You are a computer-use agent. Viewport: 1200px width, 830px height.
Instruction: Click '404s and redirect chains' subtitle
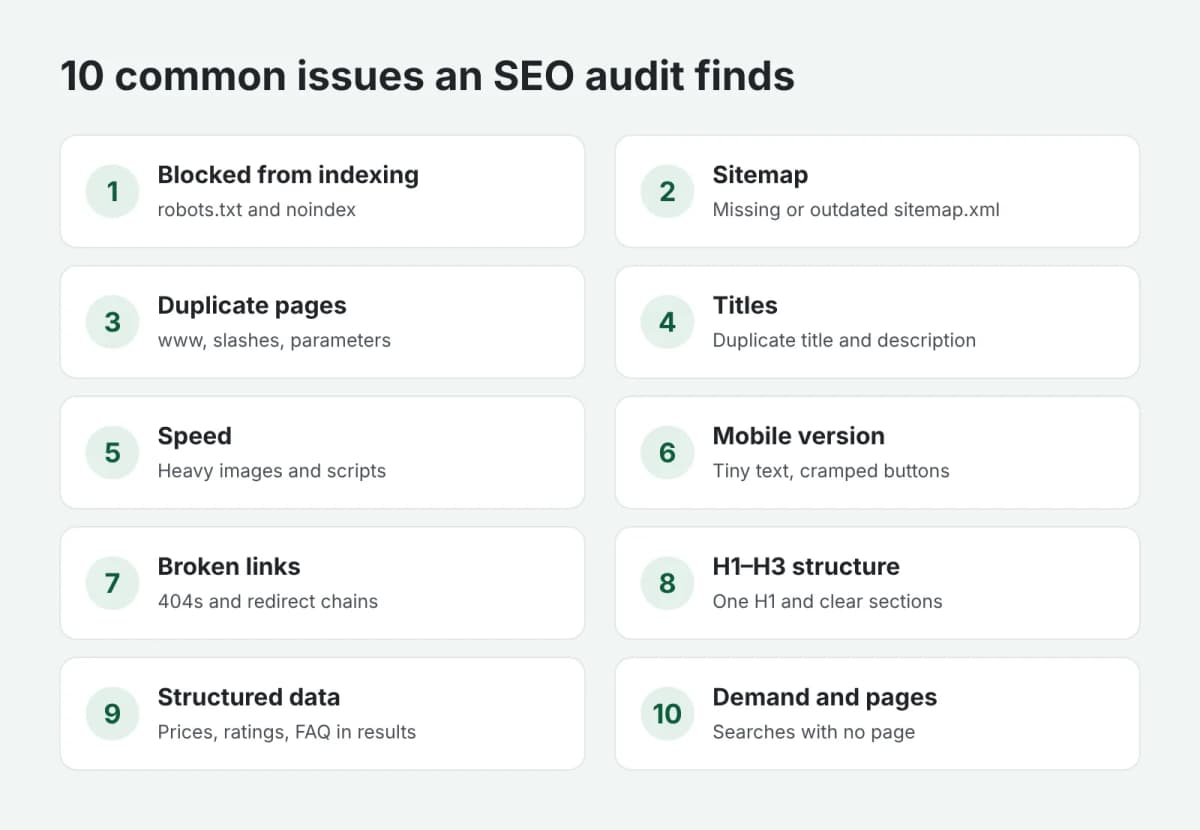tap(268, 601)
